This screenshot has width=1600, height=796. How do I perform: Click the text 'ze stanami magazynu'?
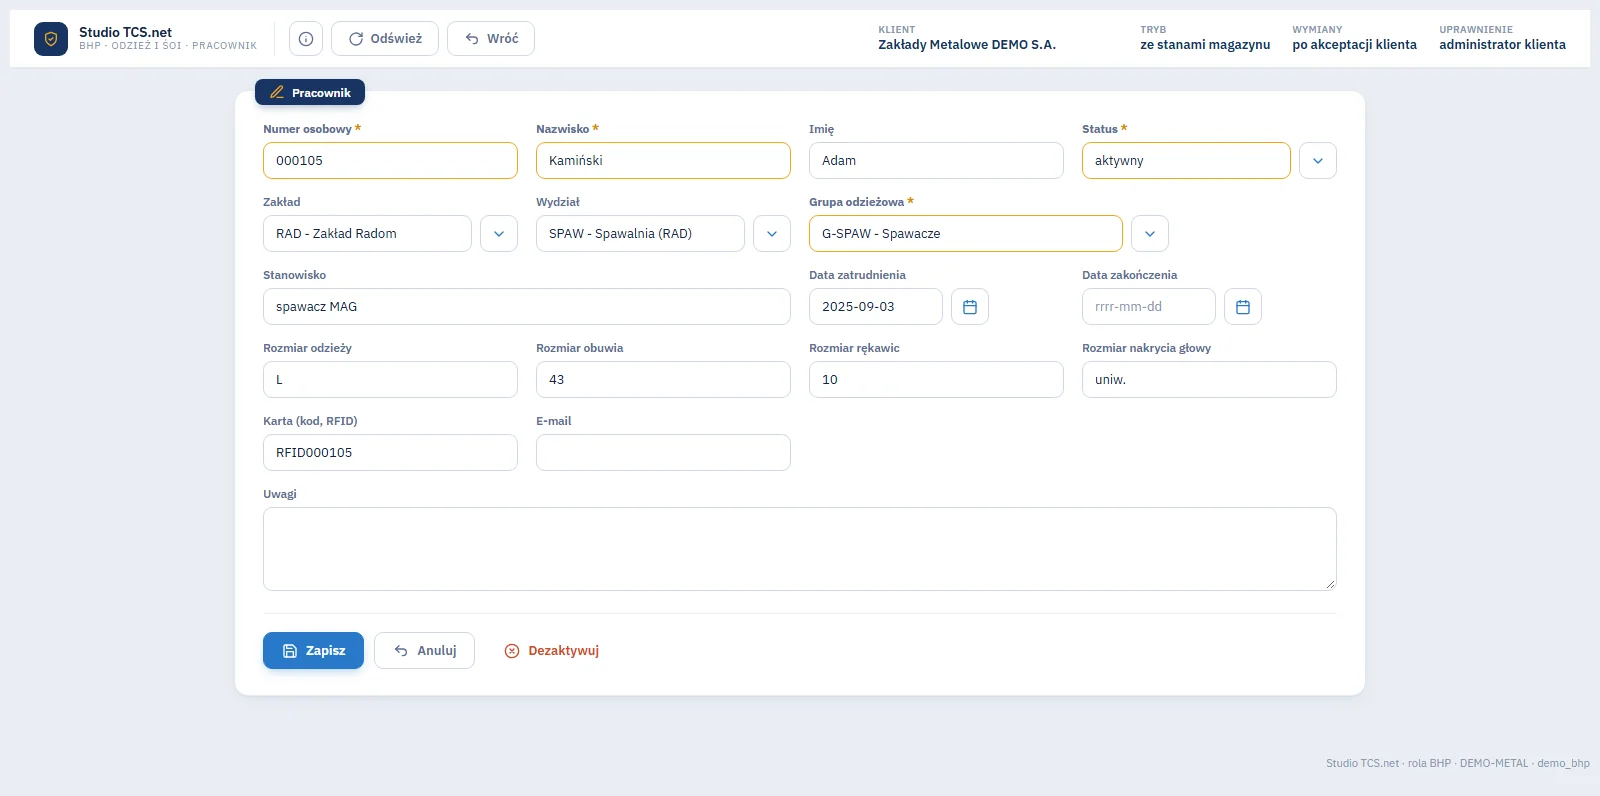[x=1205, y=45]
